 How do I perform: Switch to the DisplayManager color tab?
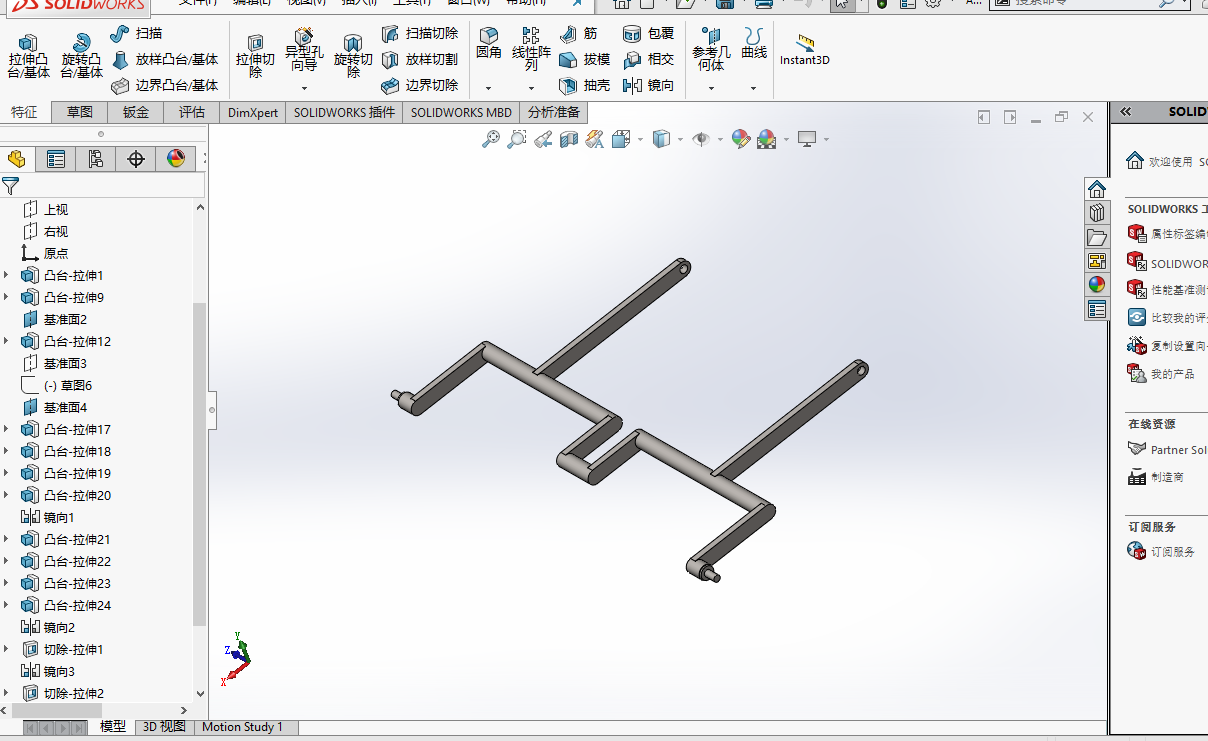176,158
